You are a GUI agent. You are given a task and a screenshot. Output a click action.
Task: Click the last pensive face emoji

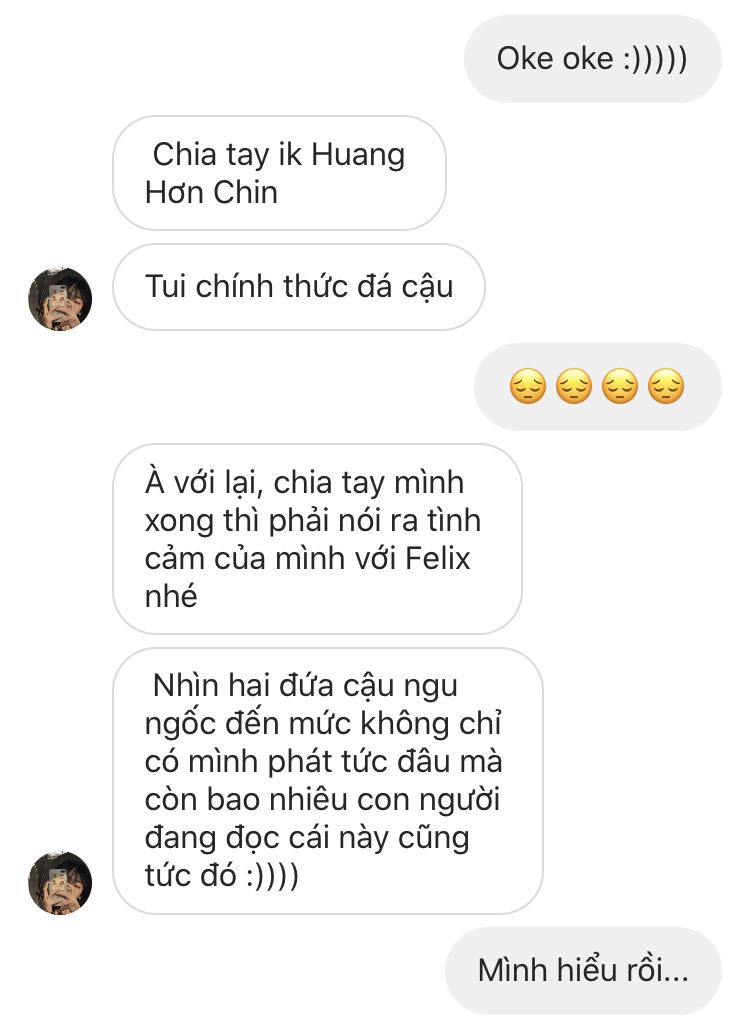[x=666, y=386]
